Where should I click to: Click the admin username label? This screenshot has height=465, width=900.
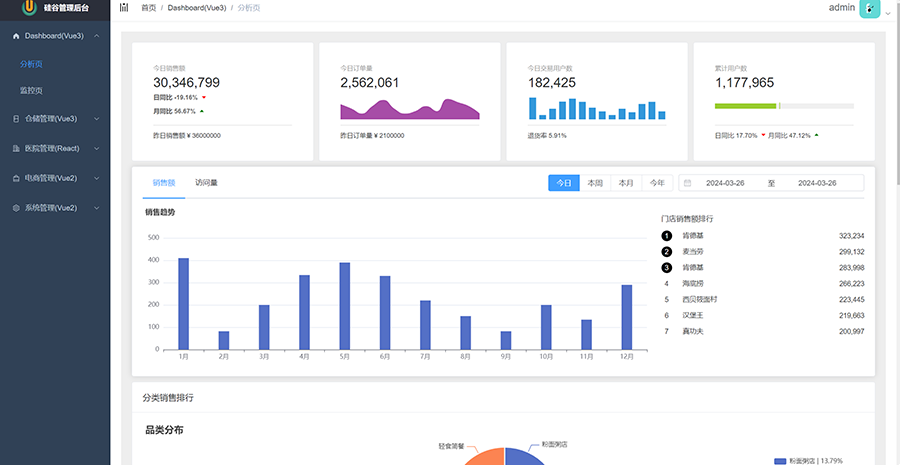click(842, 8)
